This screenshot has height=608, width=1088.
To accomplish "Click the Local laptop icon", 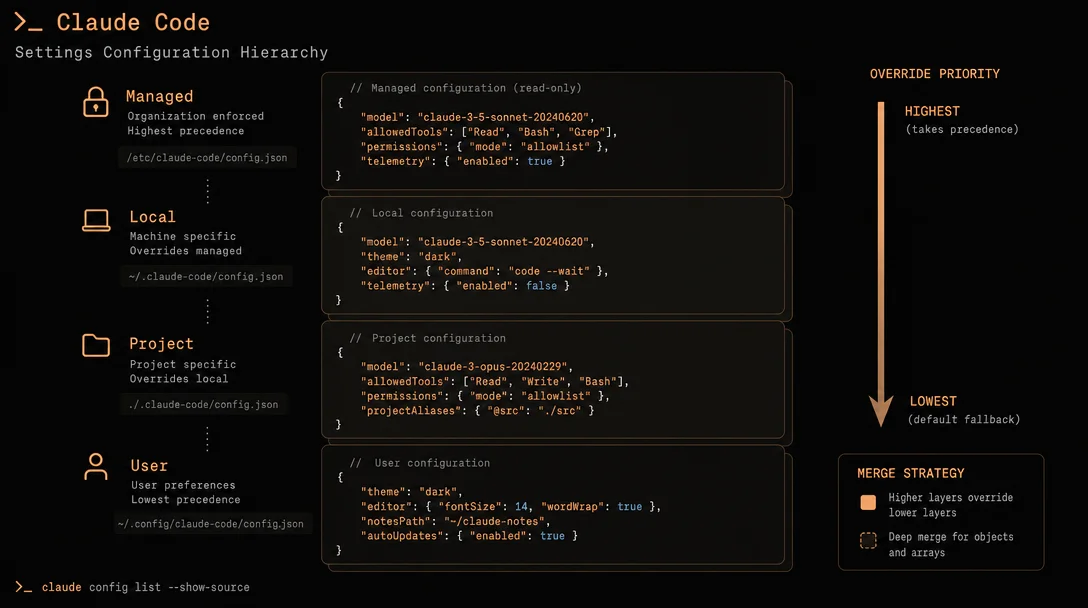I will pos(96,221).
